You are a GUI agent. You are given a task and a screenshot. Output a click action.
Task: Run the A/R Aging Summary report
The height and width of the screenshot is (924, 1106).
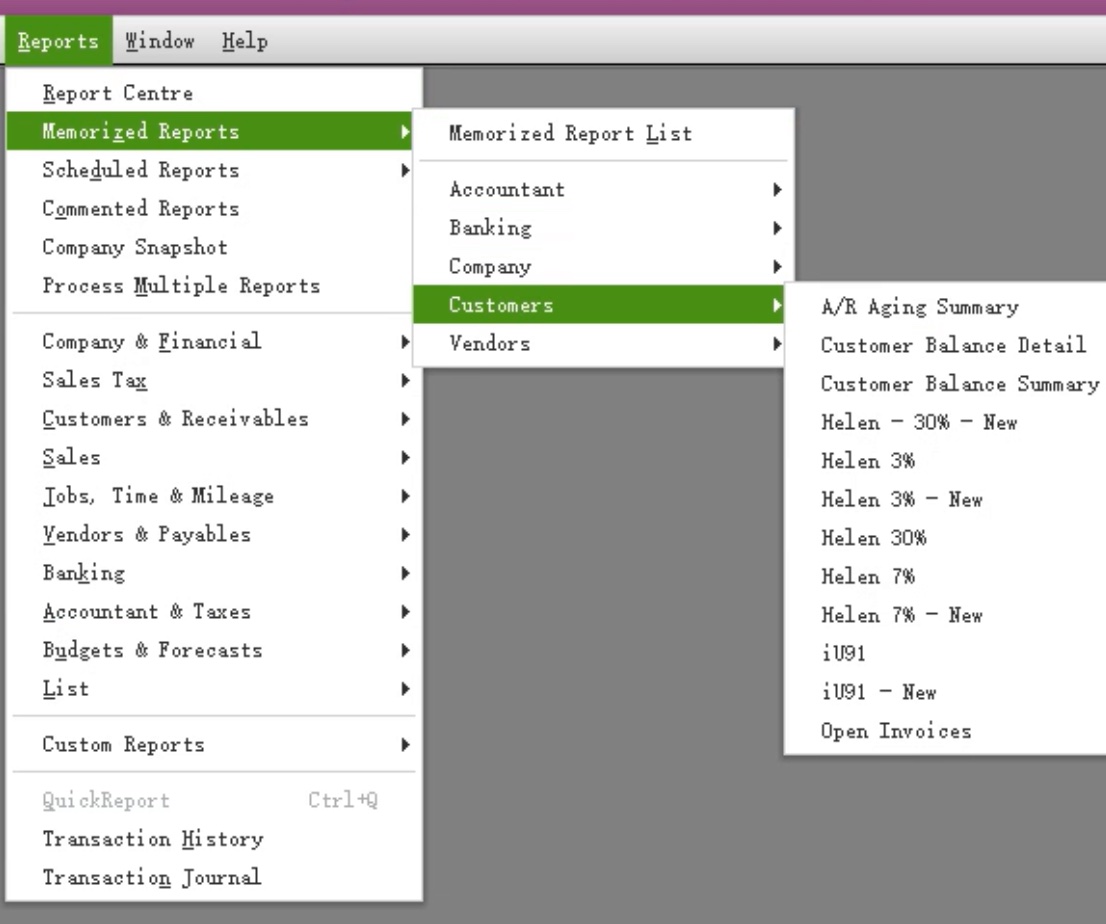coord(918,307)
